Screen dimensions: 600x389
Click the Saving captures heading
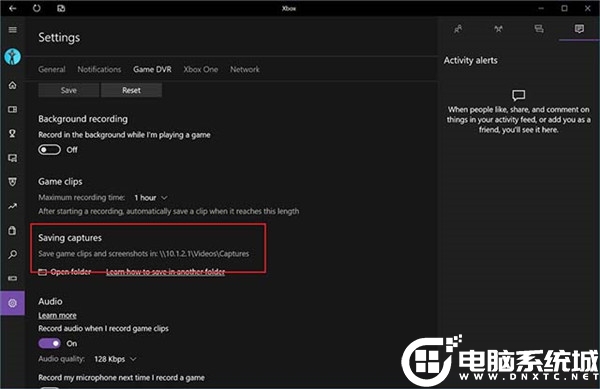click(x=70, y=238)
